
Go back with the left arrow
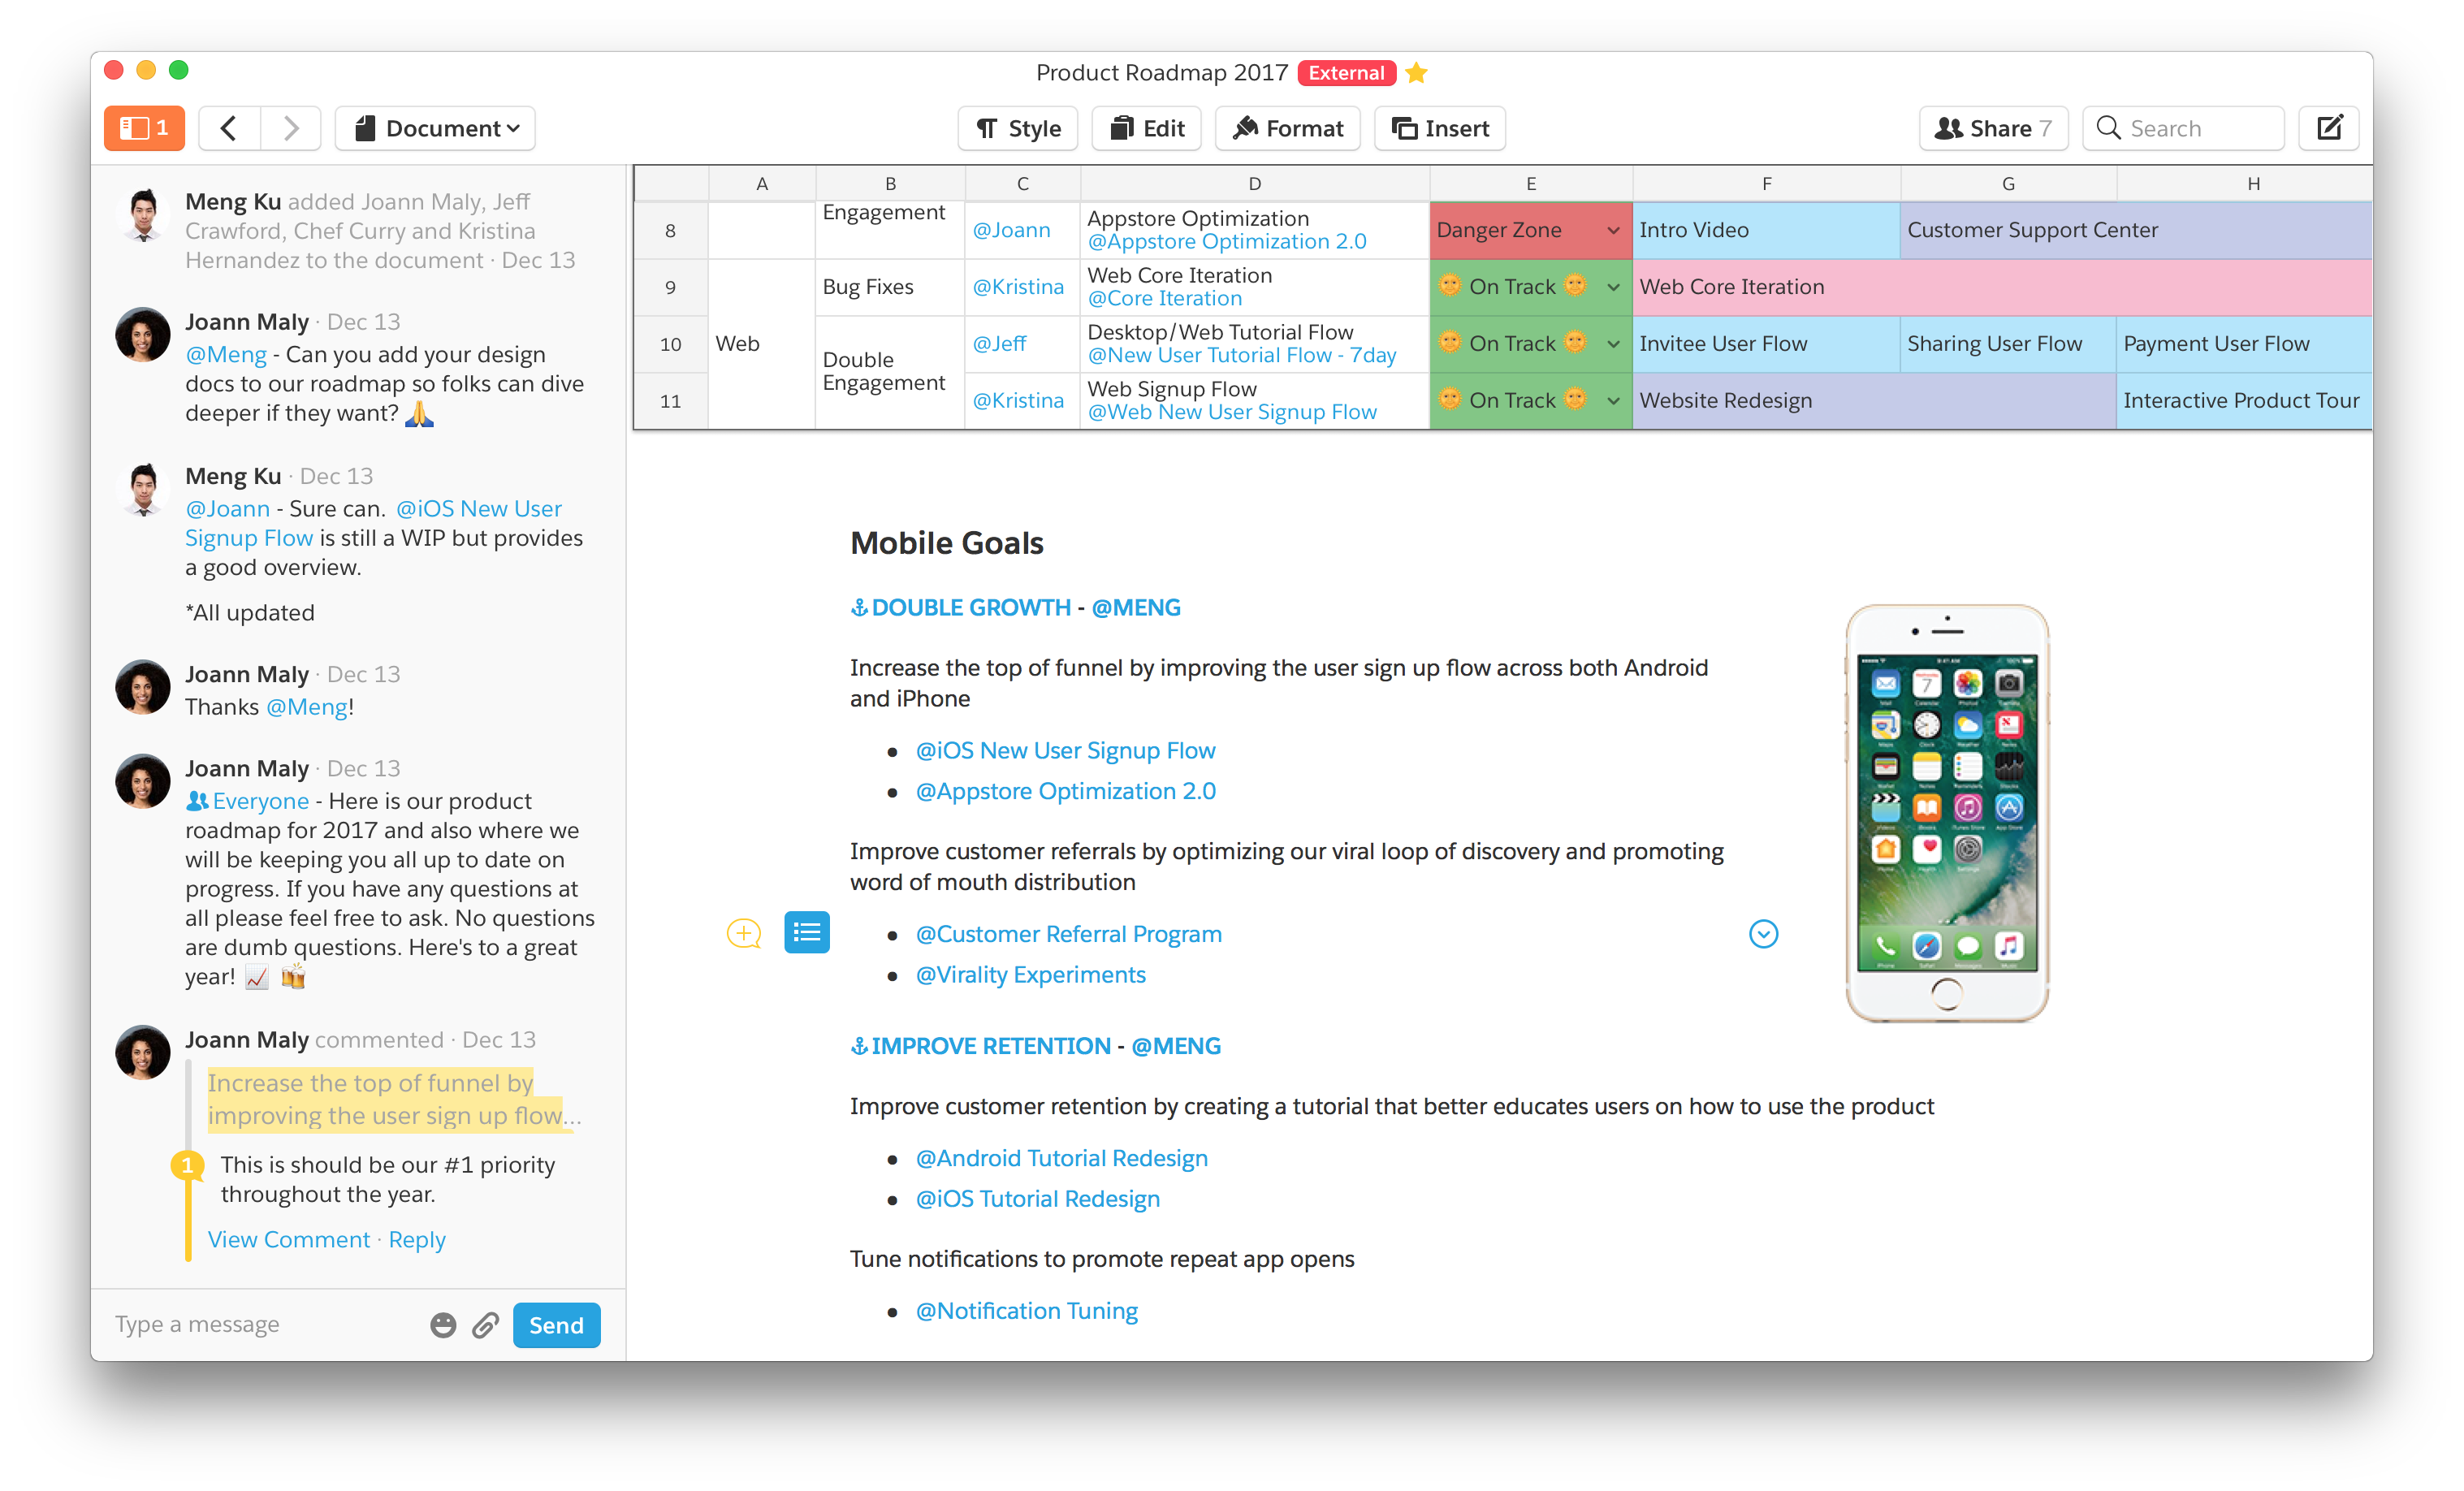pyautogui.click(x=229, y=128)
